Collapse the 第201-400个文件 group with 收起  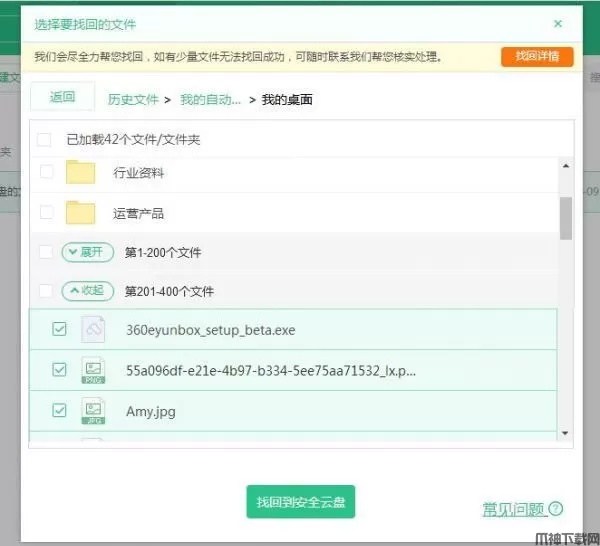coord(88,291)
